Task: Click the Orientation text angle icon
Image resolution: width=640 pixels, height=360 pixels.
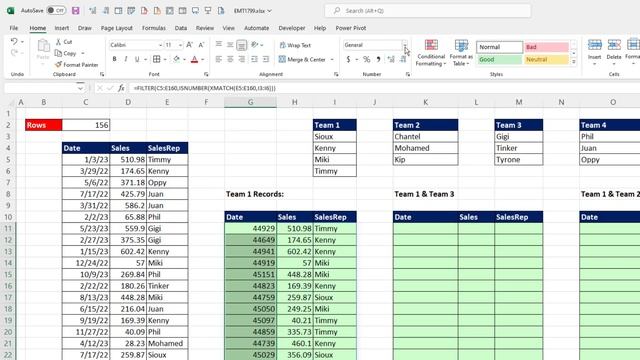Action: click(x=255, y=45)
